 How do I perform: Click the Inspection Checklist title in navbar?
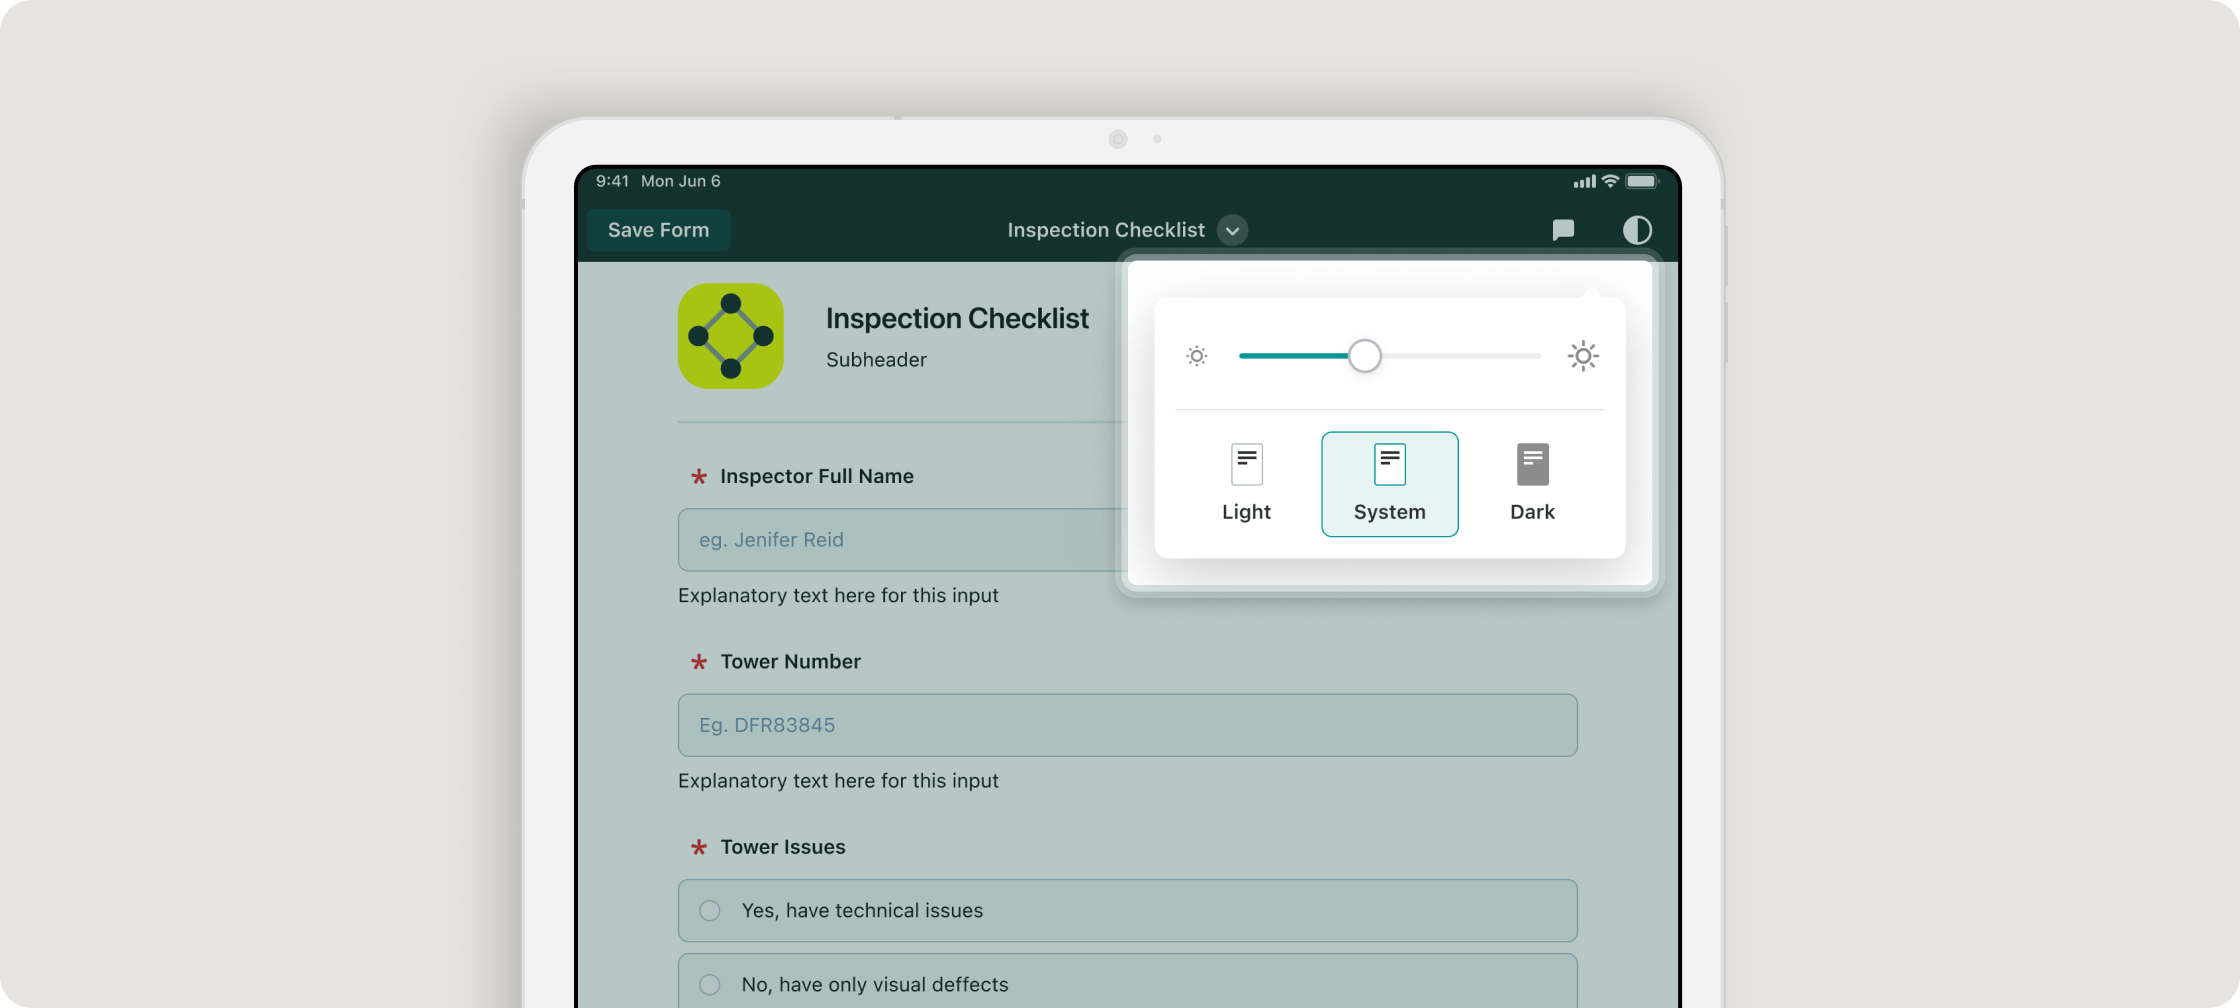pos(1105,230)
